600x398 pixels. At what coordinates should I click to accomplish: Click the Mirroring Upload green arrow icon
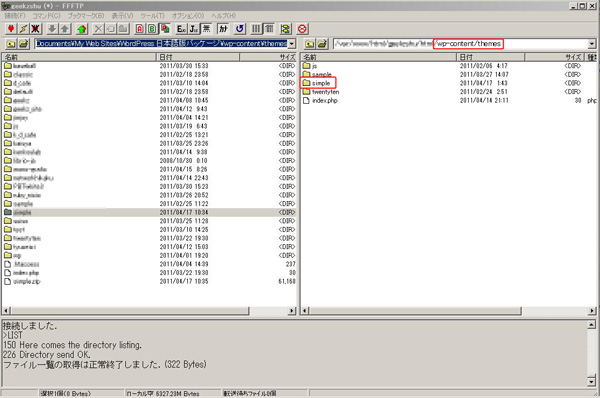click(82, 29)
